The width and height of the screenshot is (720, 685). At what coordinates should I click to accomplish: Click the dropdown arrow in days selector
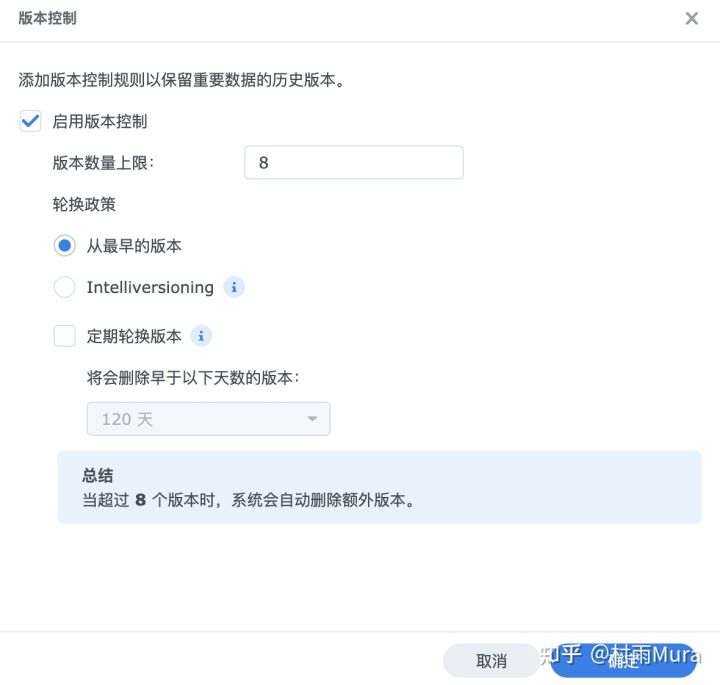(x=312, y=419)
